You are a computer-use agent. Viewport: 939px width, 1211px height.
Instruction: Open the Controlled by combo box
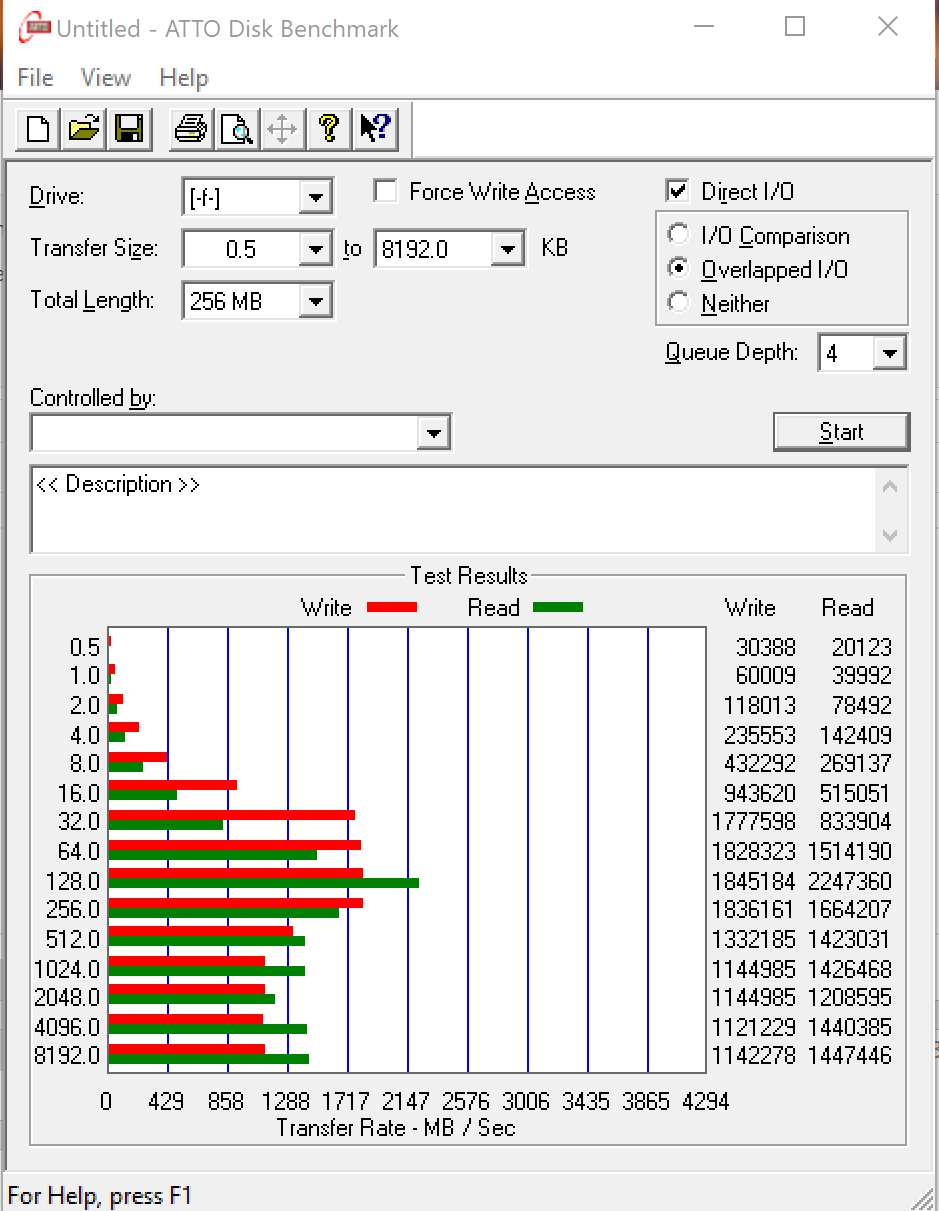(x=433, y=434)
